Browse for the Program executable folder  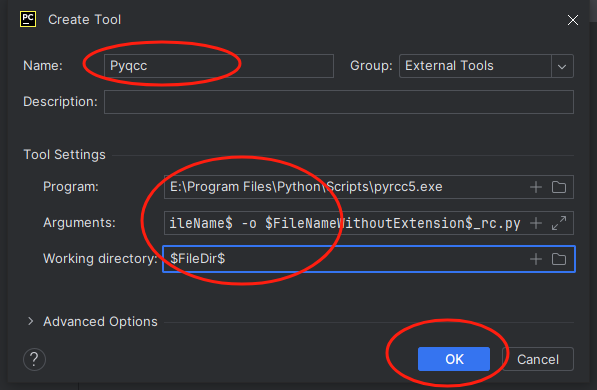[559, 187]
